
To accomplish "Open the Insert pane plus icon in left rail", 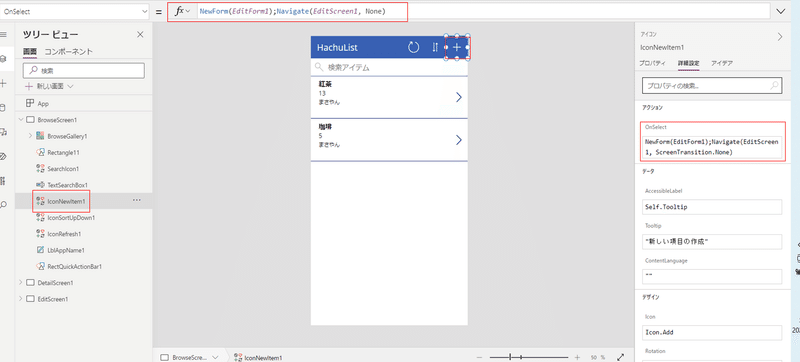I will pos(3,83).
